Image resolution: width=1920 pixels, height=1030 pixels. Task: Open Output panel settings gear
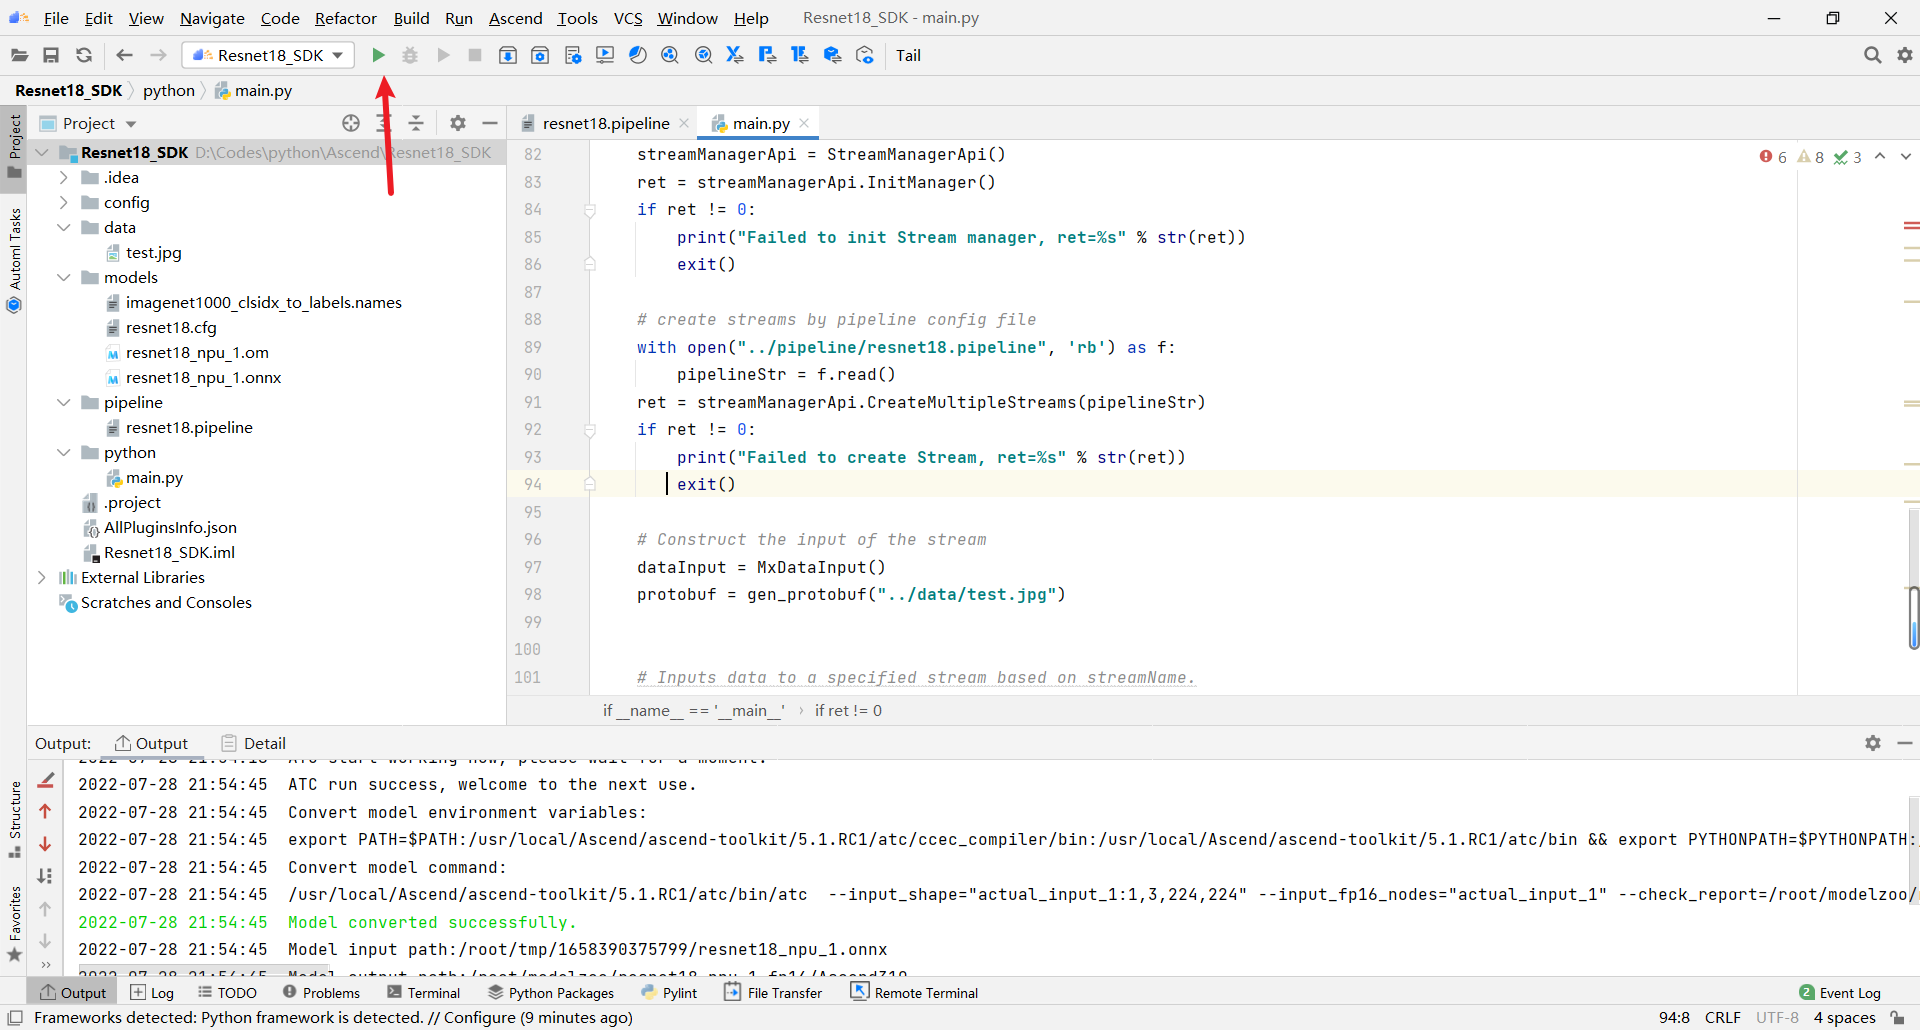[1873, 743]
